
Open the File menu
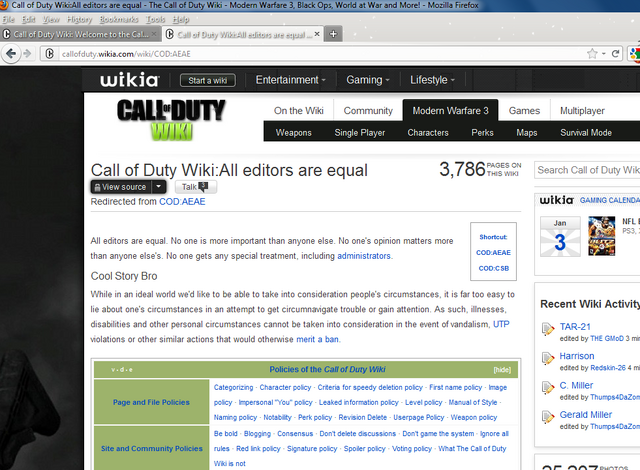point(8,19)
